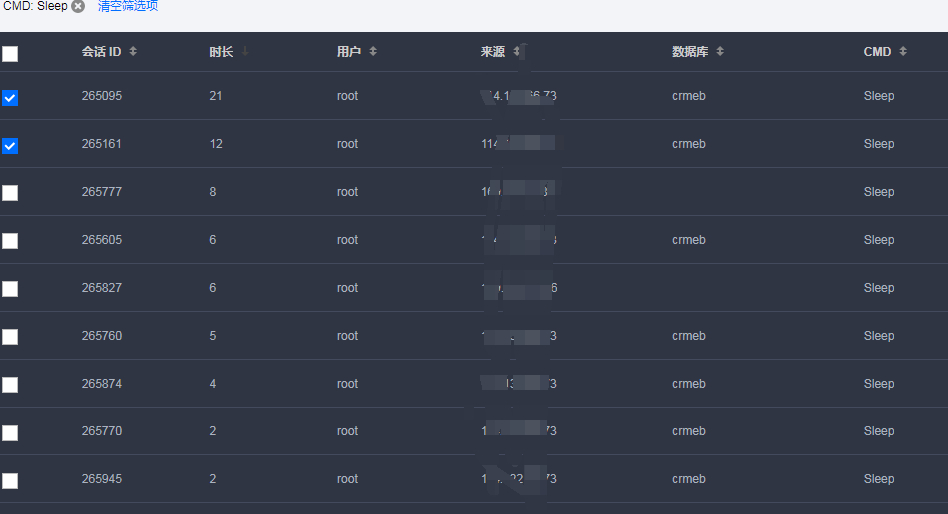Image resolution: width=948 pixels, height=514 pixels.
Task: Sort by the CMD column sort icon
Action: 903,51
